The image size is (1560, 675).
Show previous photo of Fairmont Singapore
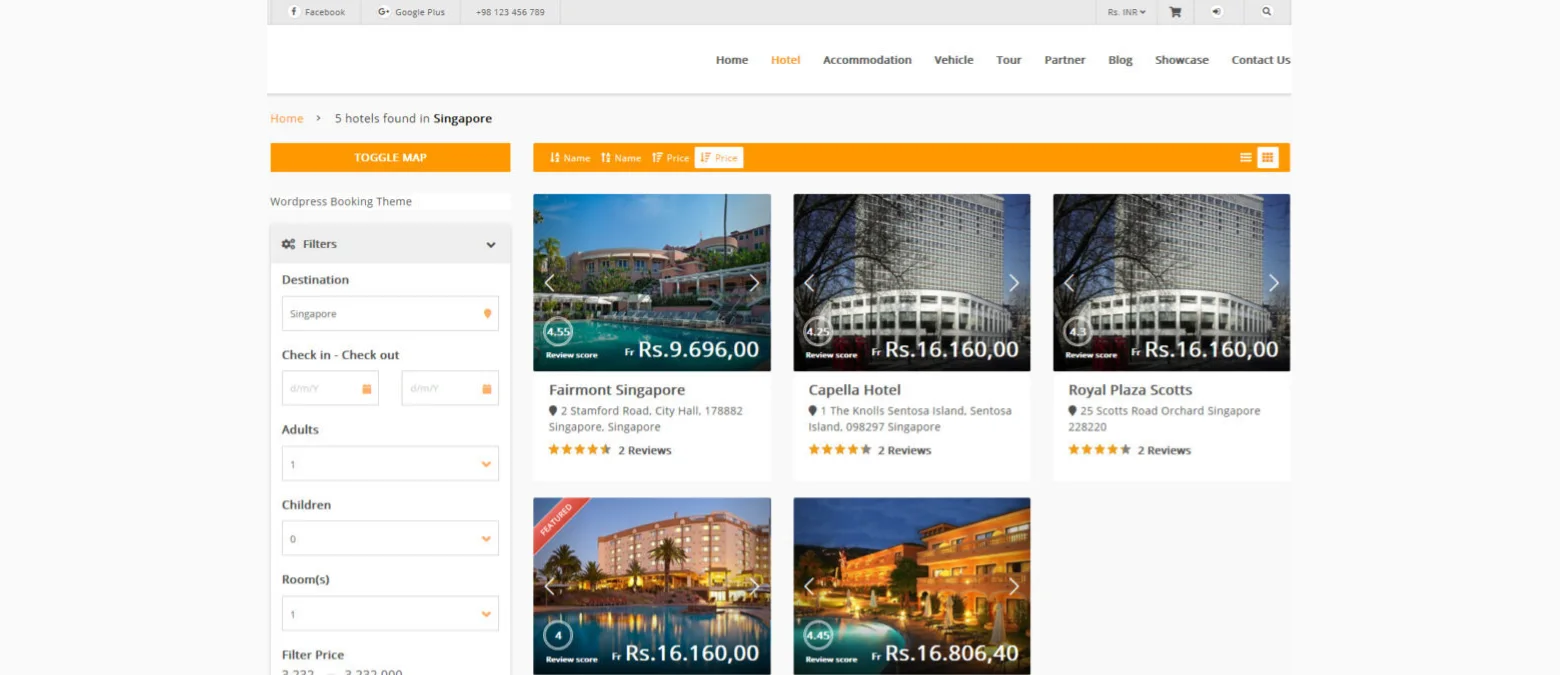pyautogui.click(x=549, y=283)
